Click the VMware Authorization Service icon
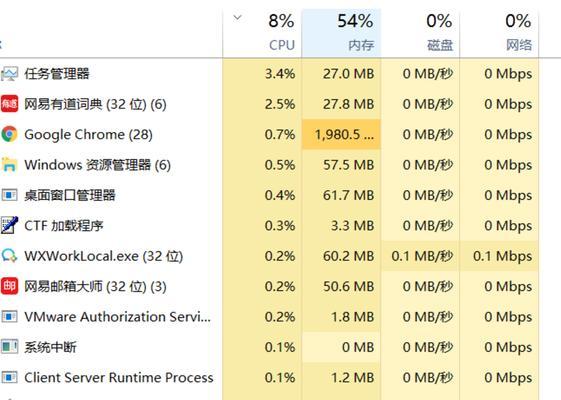 pyautogui.click(x=9, y=317)
